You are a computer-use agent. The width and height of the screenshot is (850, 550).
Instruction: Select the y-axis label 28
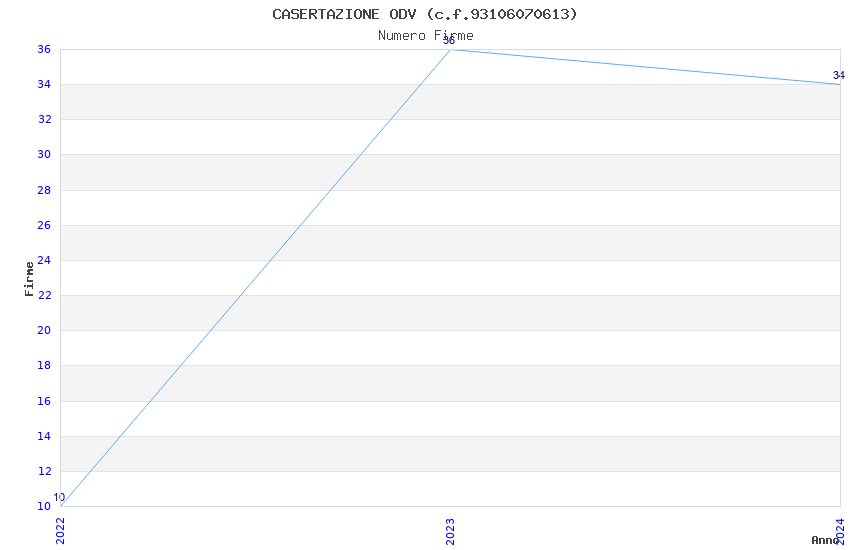(44, 190)
